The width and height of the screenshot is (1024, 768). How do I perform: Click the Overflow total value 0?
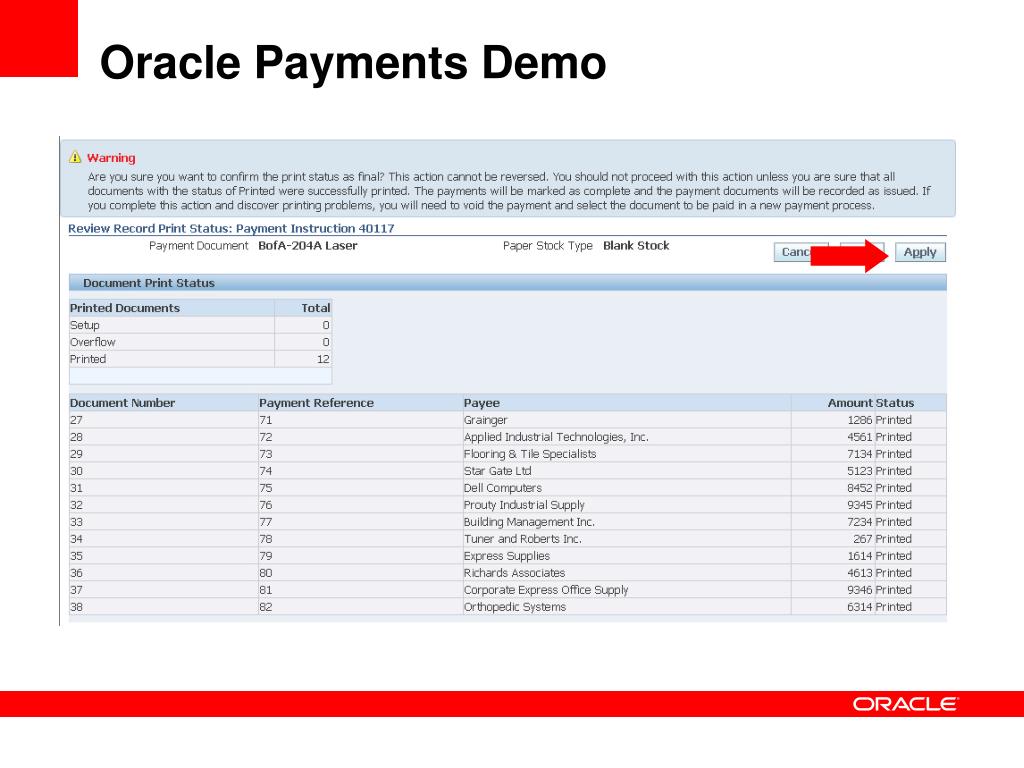tap(326, 342)
